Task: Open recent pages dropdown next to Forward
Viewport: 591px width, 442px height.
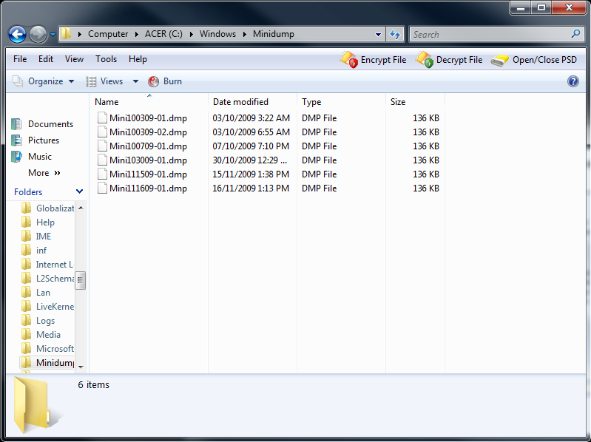Action: (x=52, y=35)
